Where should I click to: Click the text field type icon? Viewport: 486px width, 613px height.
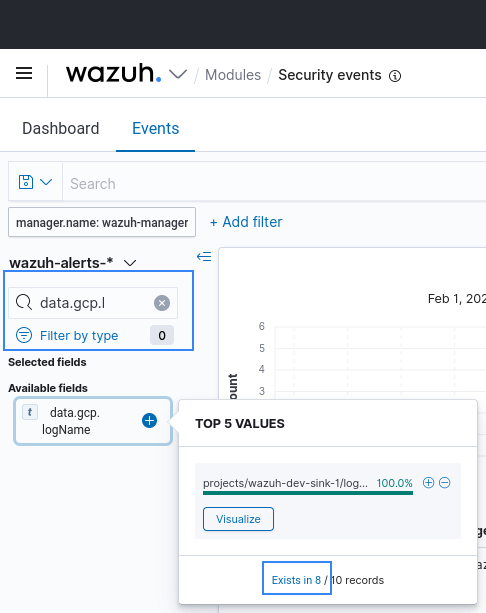pos(30,412)
